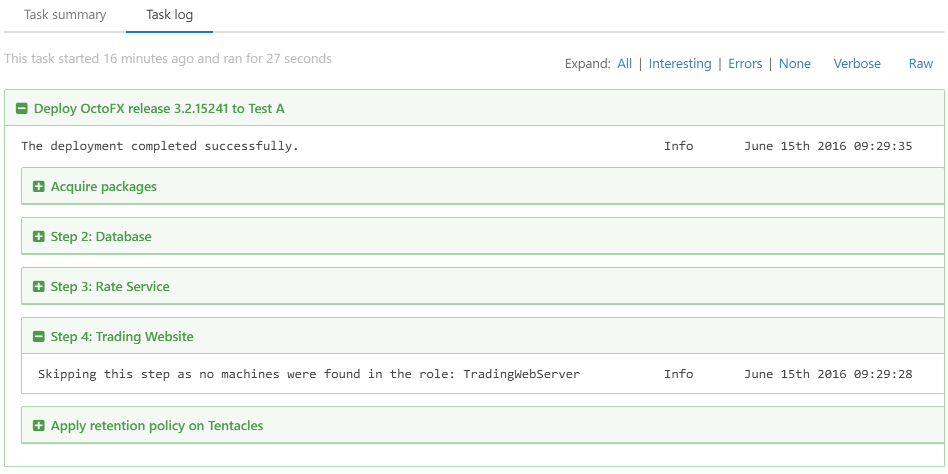Viewport: 948px width, 474px height.
Task: Switch log to Verbose output
Action: (x=857, y=64)
